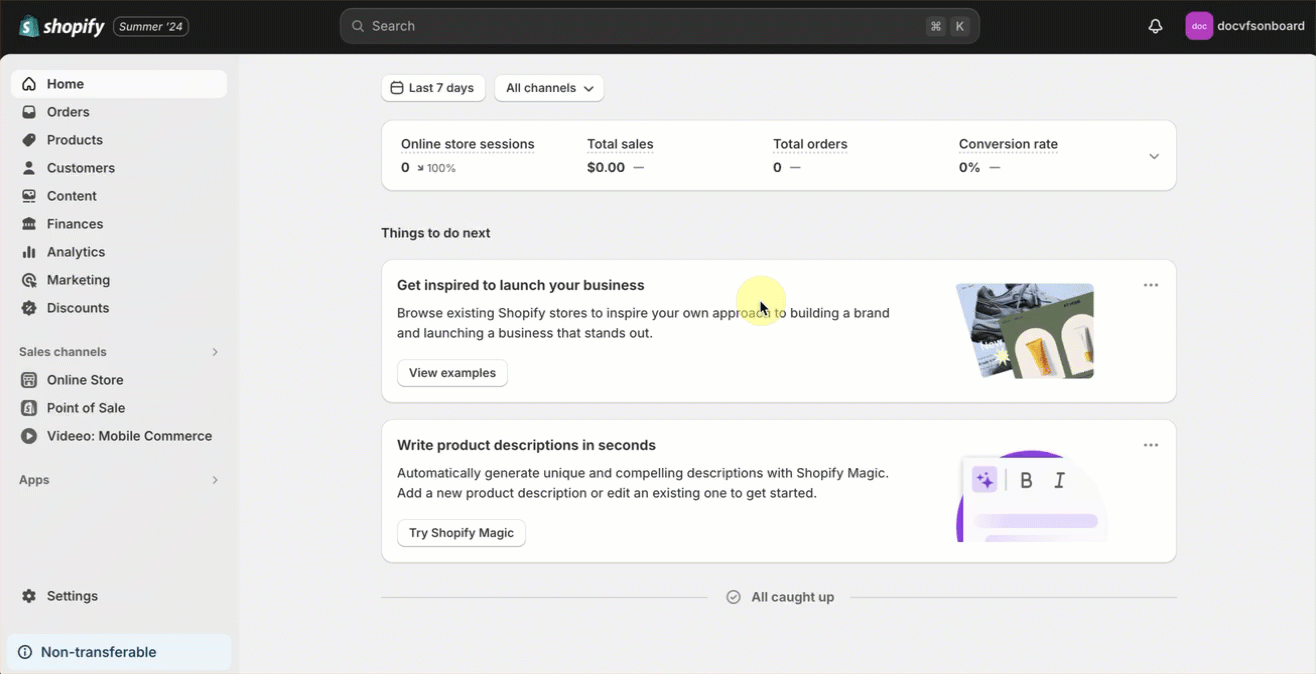The image size is (1316, 674).
Task: Open the Last 7 days date picker
Action: (x=433, y=88)
